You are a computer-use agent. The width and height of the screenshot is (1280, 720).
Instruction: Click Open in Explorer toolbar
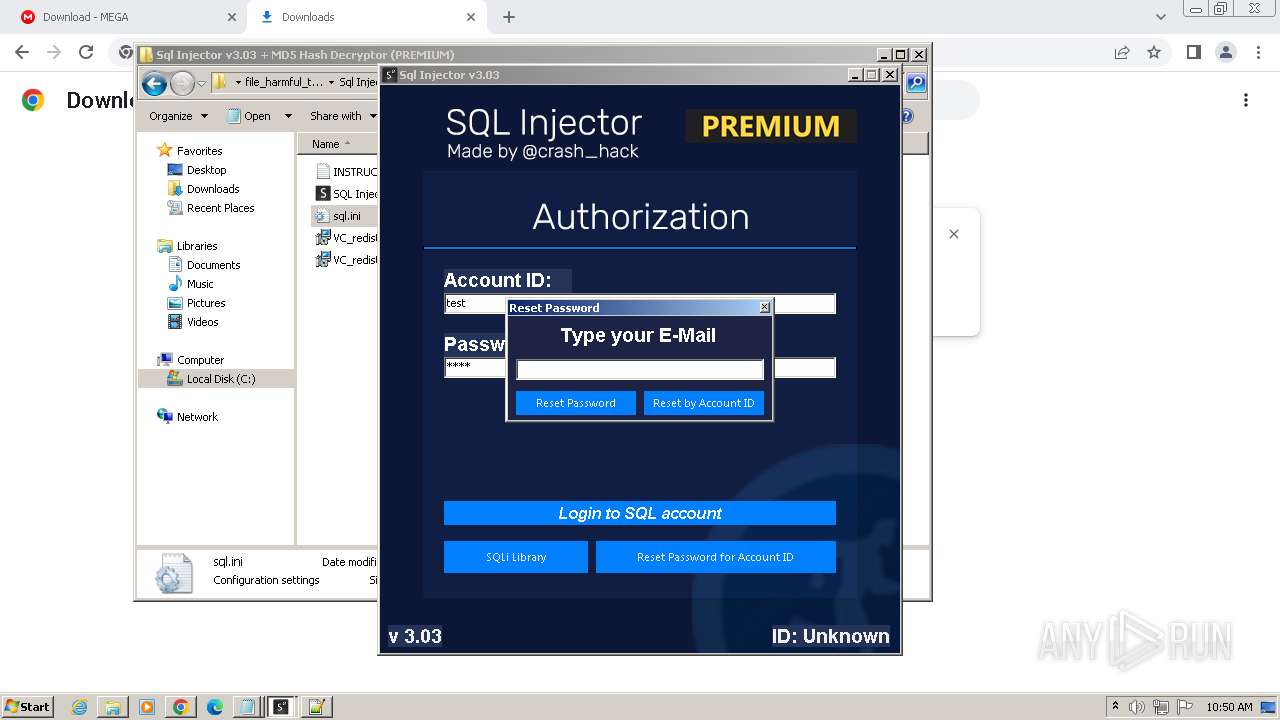tap(249, 116)
